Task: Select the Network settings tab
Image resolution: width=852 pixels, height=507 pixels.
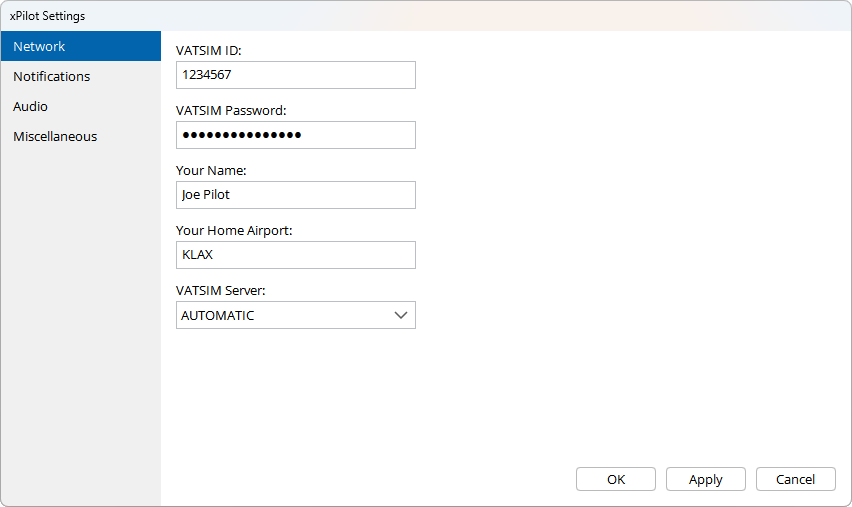Action: tap(80, 46)
